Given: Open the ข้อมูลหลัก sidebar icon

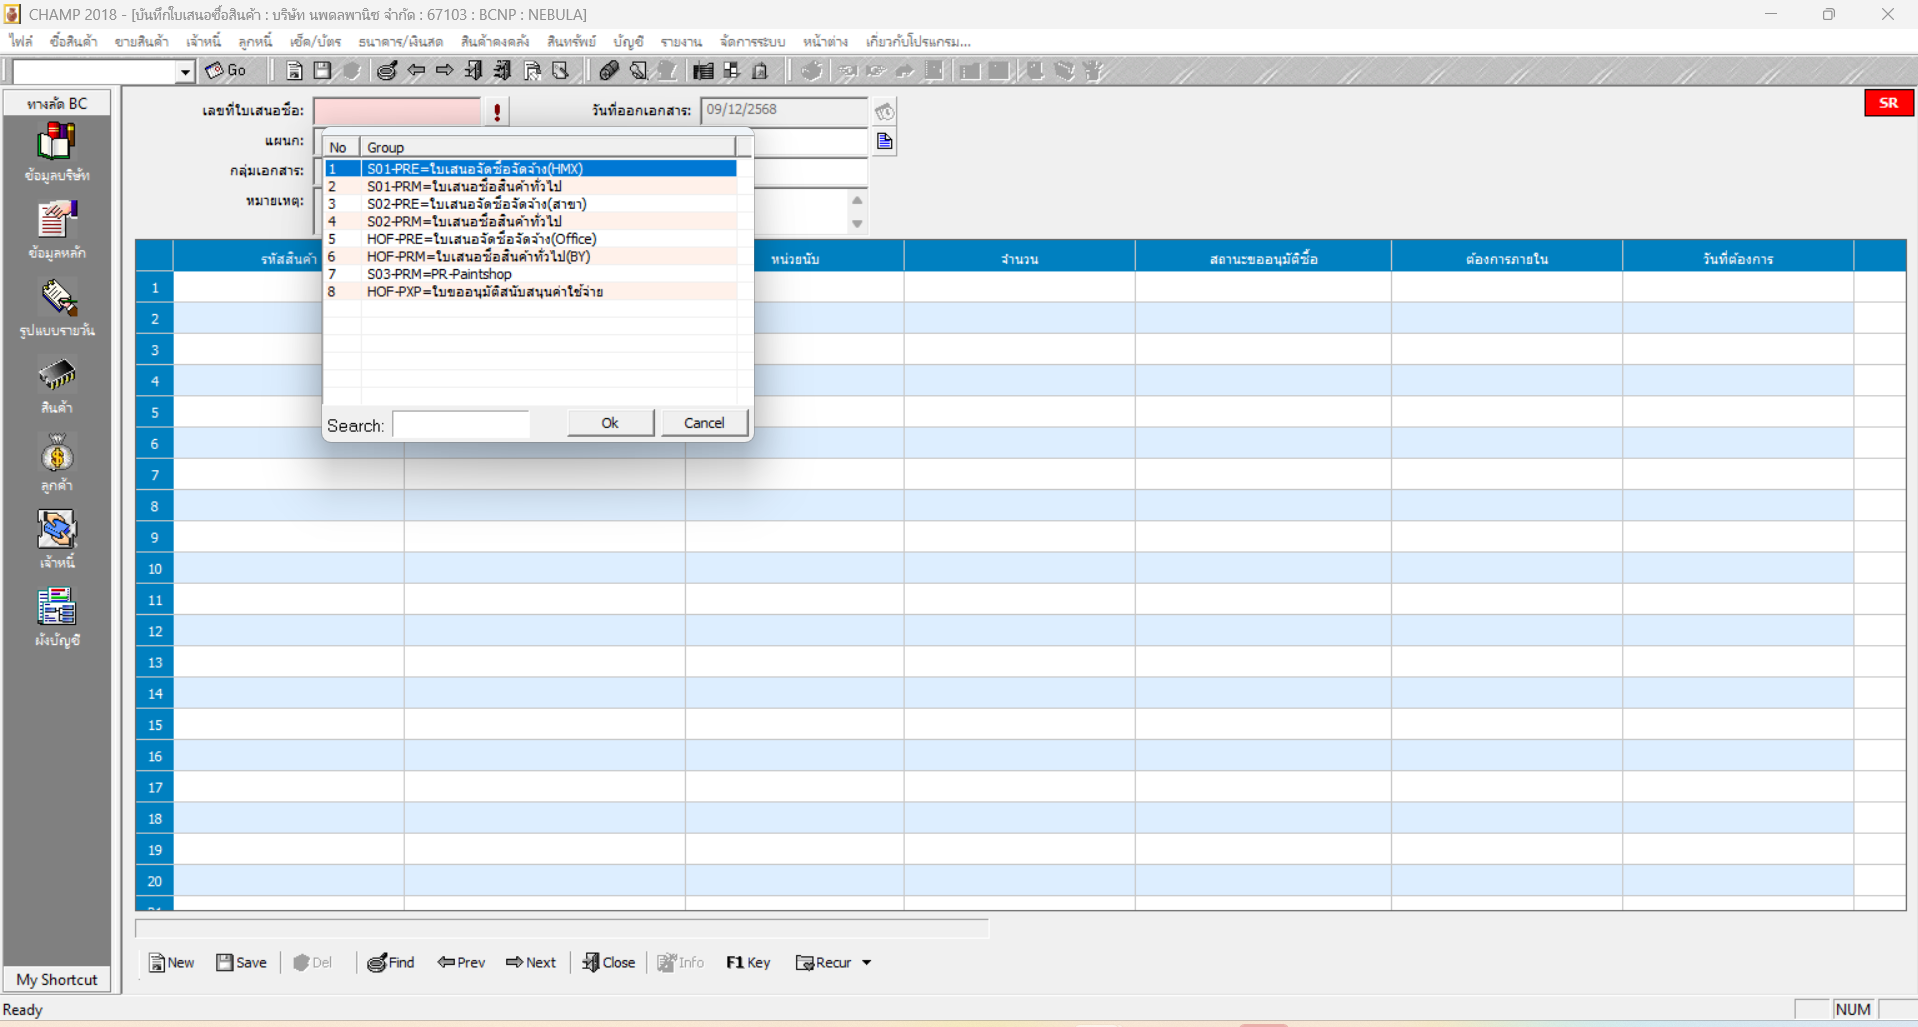Looking at the screenshot, I should [56, 221].
